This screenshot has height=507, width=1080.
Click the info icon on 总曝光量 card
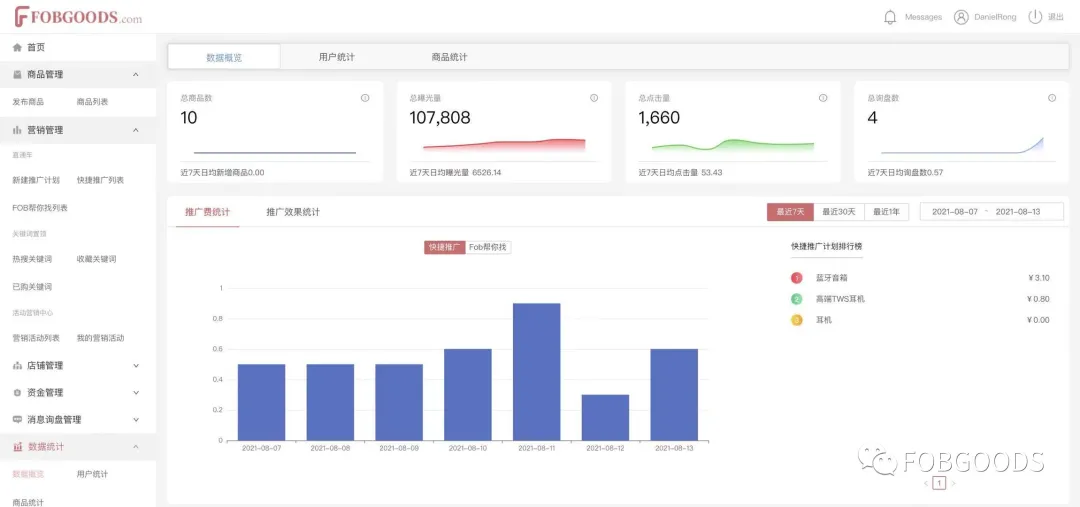[x=594, y=98]
